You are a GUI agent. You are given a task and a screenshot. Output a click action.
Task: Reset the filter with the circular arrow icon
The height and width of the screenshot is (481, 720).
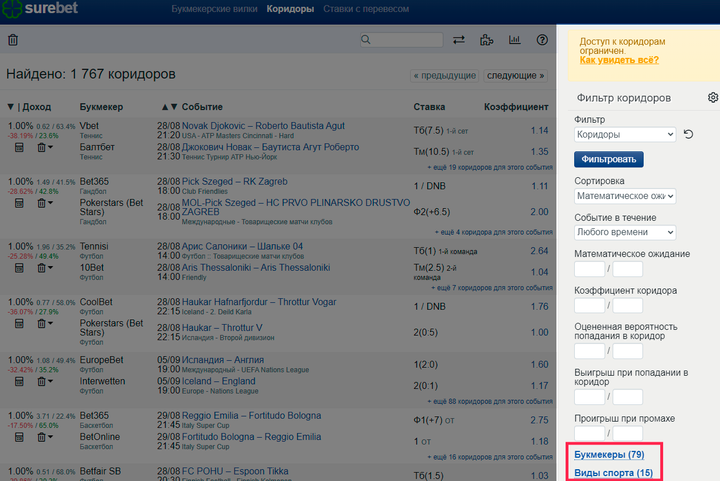coord(688,134)
